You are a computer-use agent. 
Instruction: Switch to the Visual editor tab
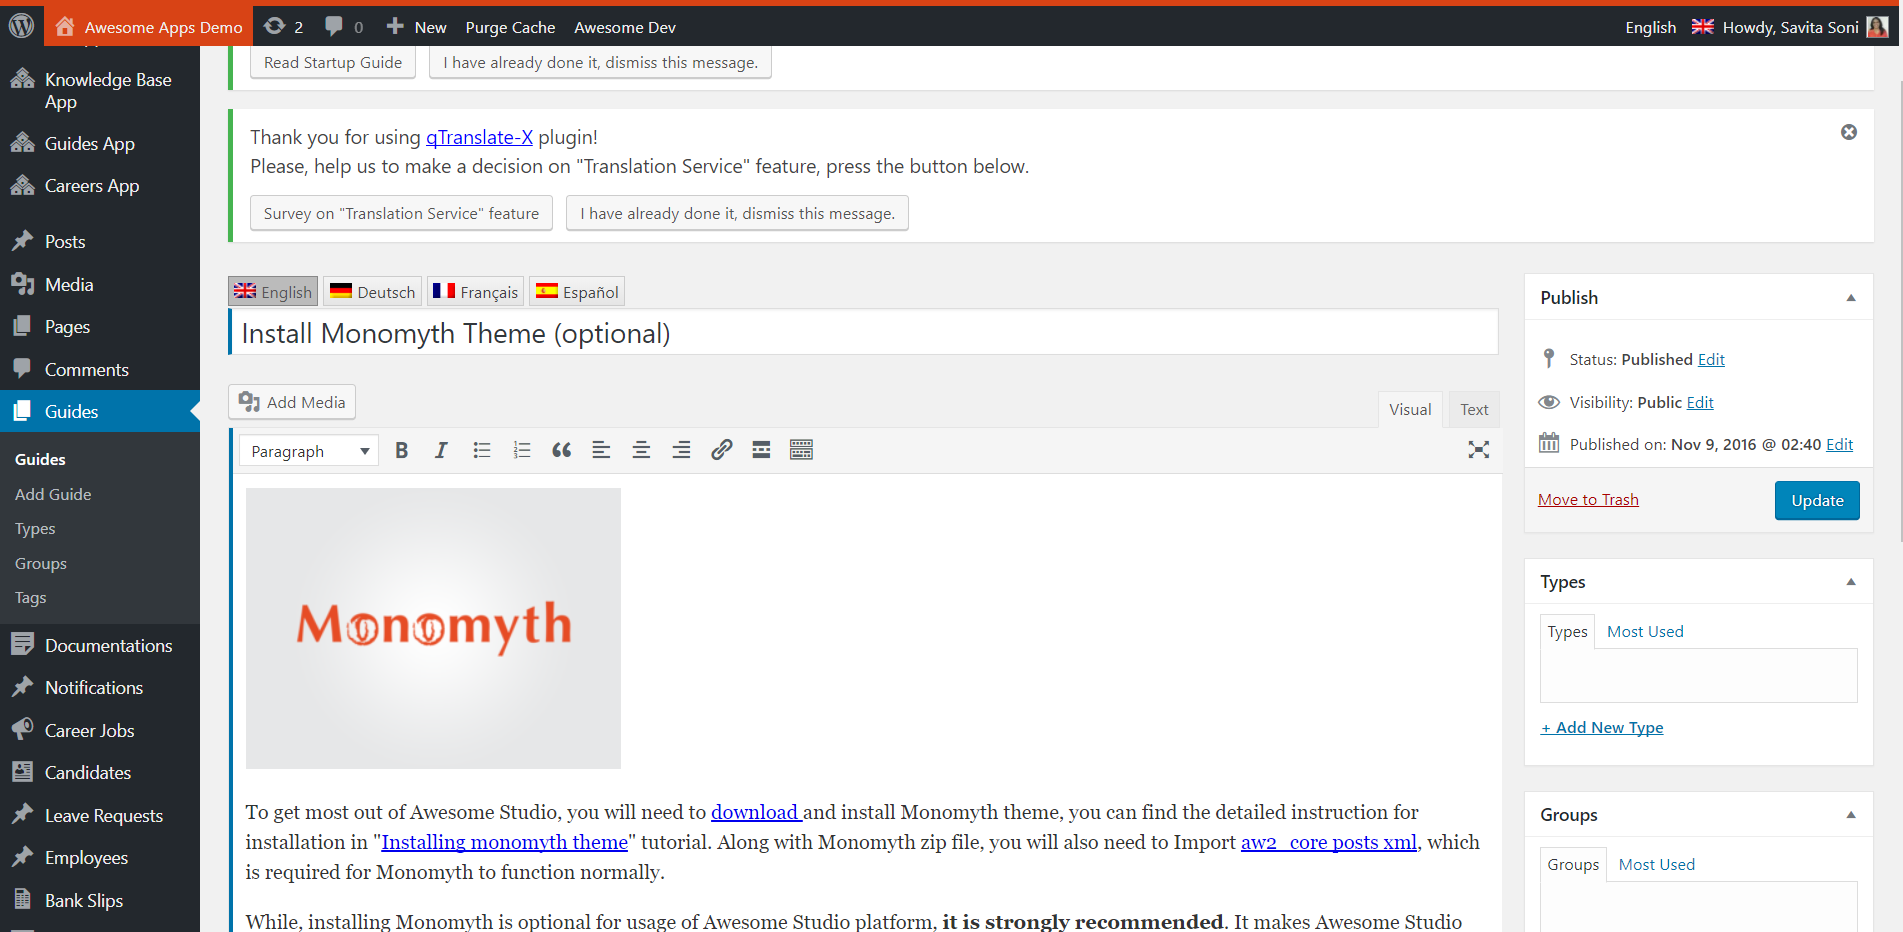coord(1410,409)
